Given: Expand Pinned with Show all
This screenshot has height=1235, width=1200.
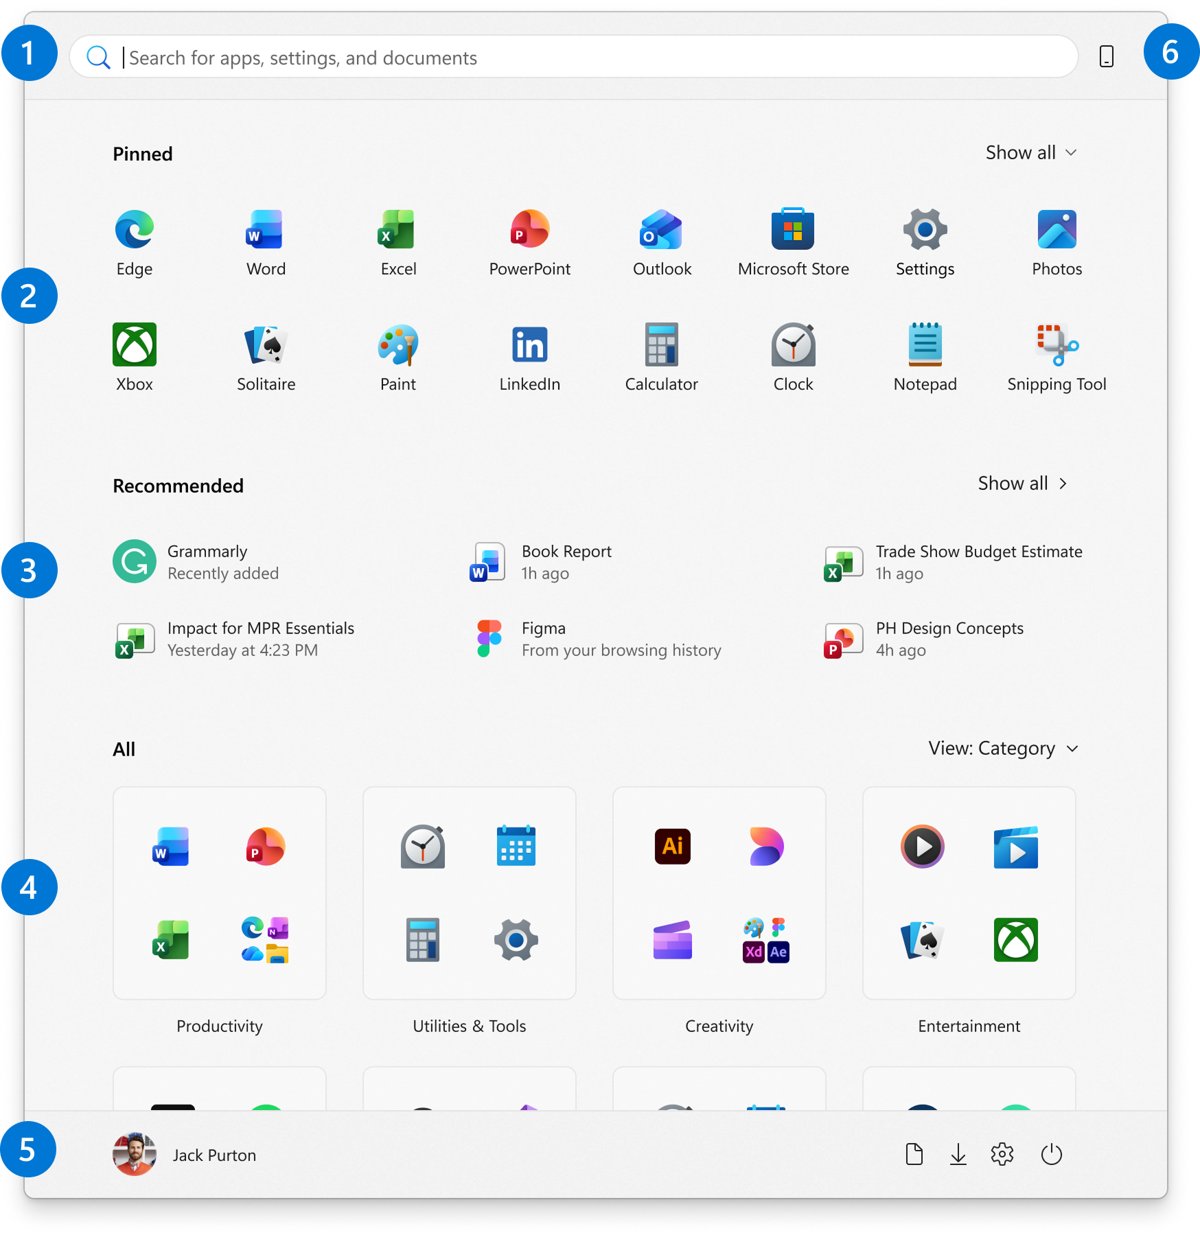Looking at the screenshot, I should 1031,152.
